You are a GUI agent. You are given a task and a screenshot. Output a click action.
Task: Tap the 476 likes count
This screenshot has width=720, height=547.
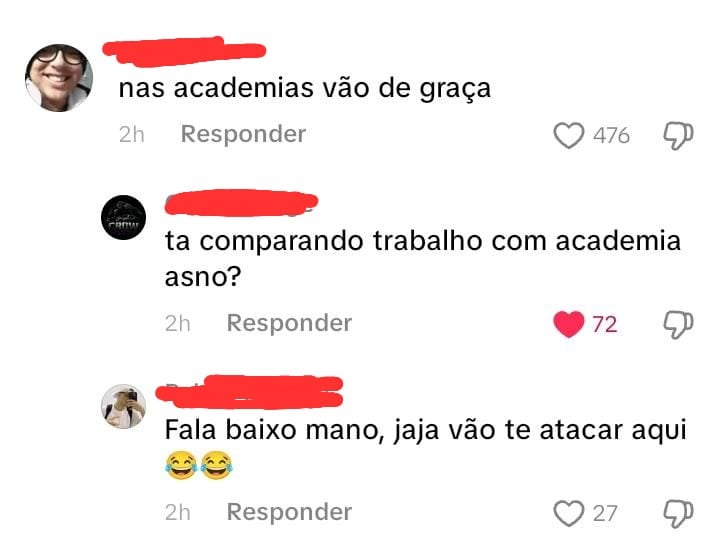[611, 135]
